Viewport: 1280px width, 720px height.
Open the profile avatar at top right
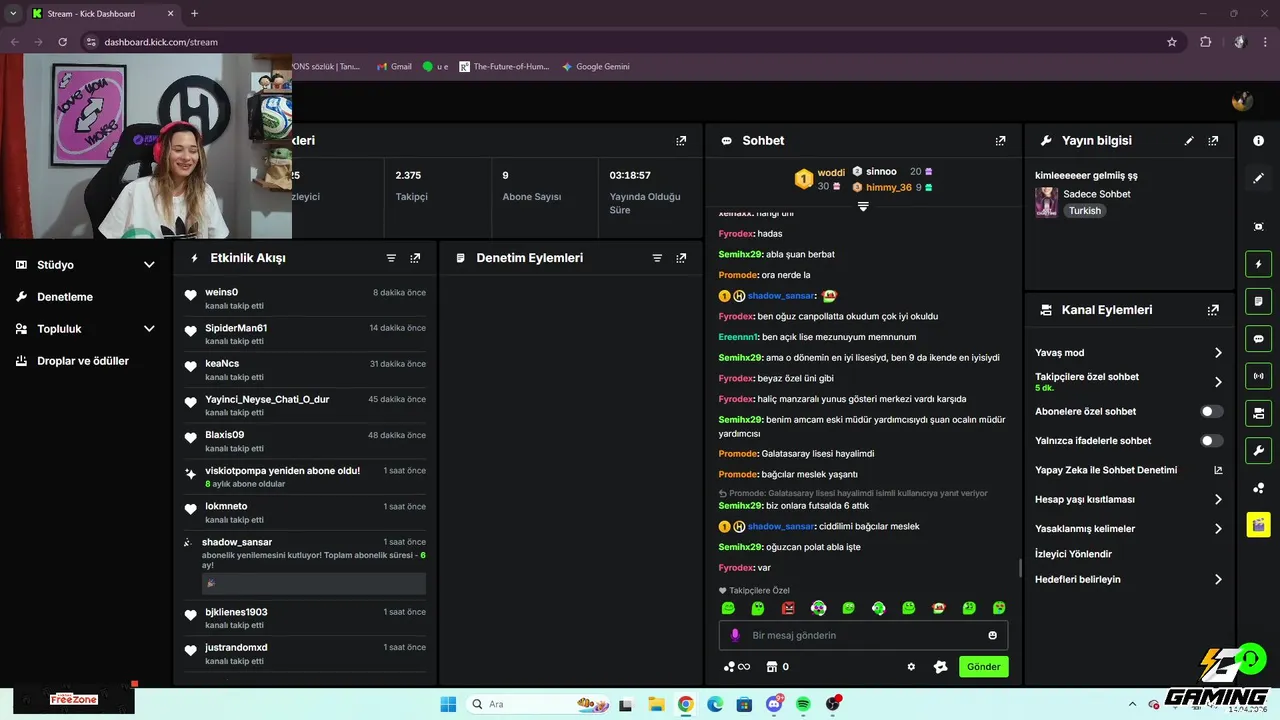point(1242,100)
